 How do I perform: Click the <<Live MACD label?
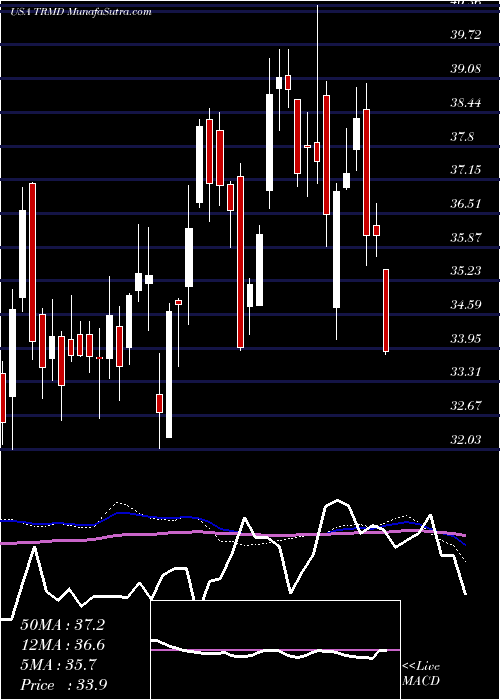pos(421,674)
